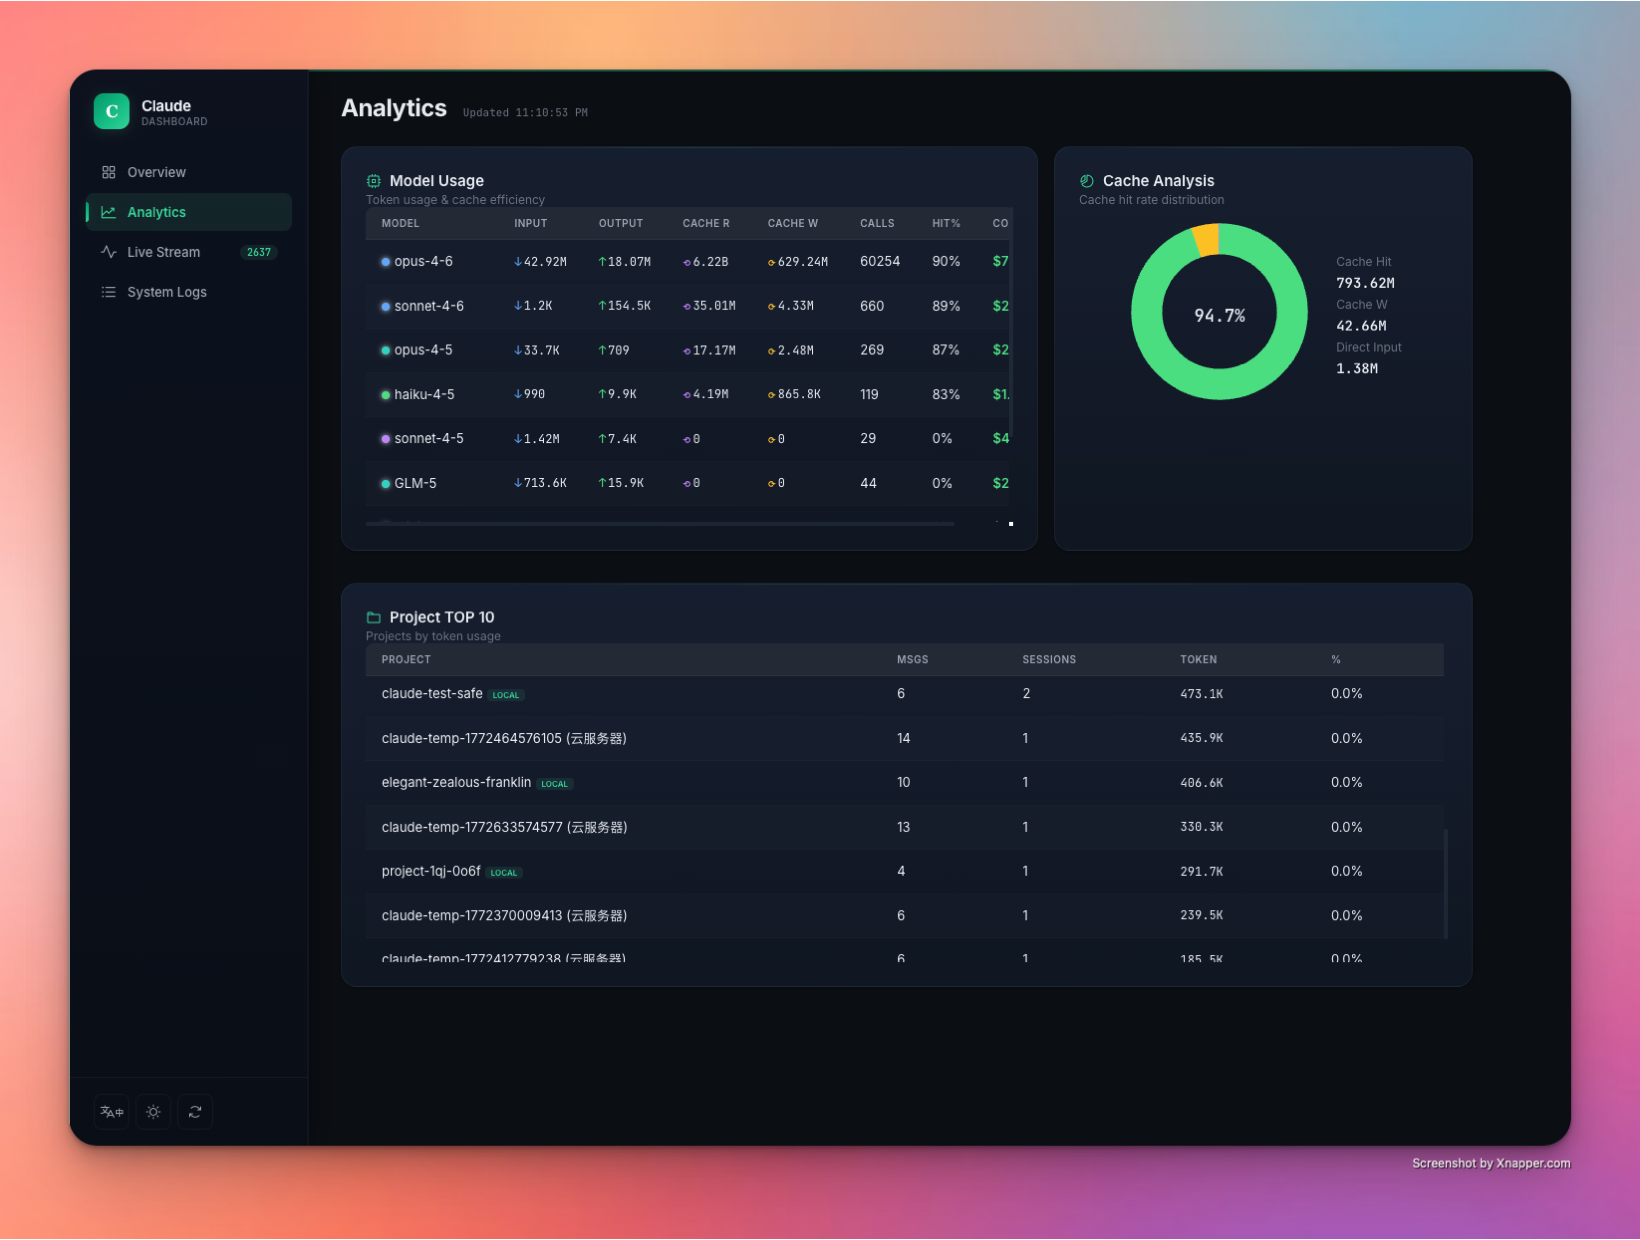Click the 2637 Live Stream badge
1640x1240 pixels.
[259, 252]
